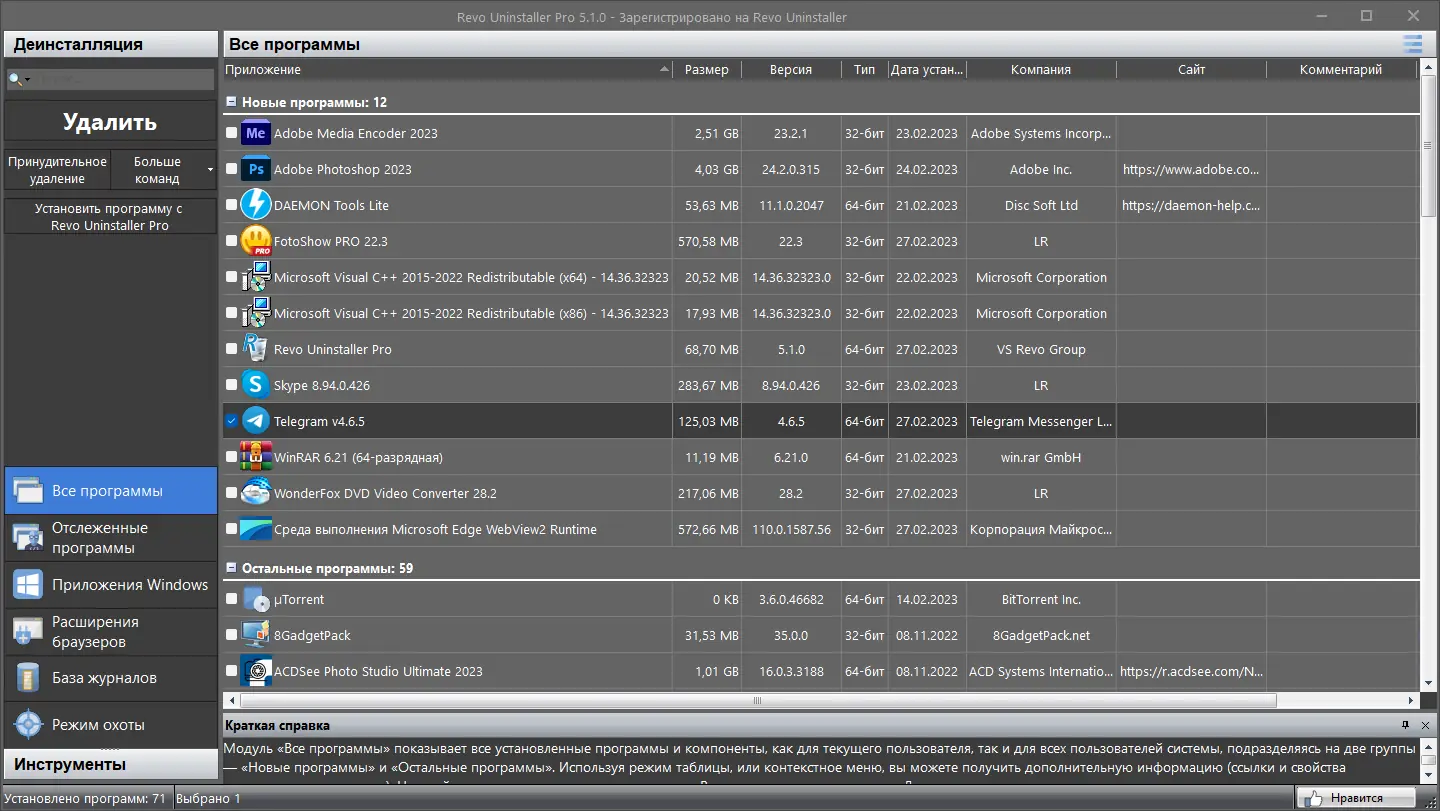Click 'Установлено программ: 71' in status bar
Viewport: 1440px width, 811px height.
[x=87, y=799]
